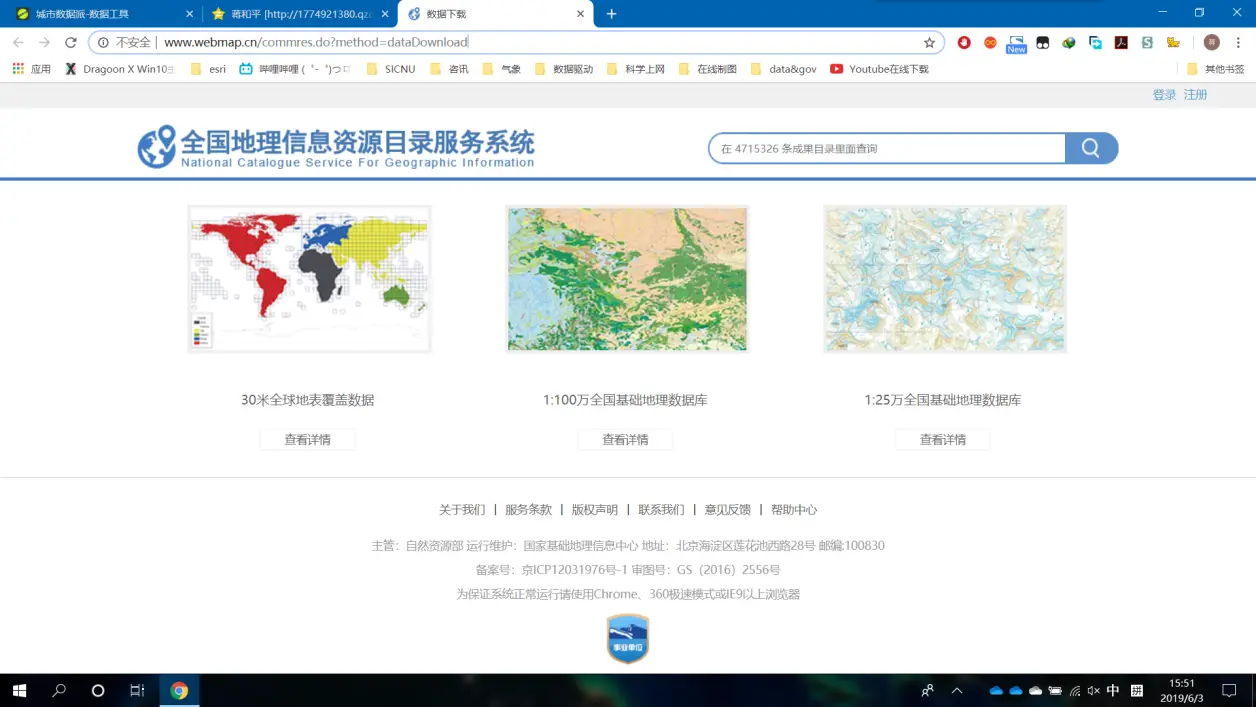
Task: Open the 科学上网 bookmark folder
Action: click(636, 69)
